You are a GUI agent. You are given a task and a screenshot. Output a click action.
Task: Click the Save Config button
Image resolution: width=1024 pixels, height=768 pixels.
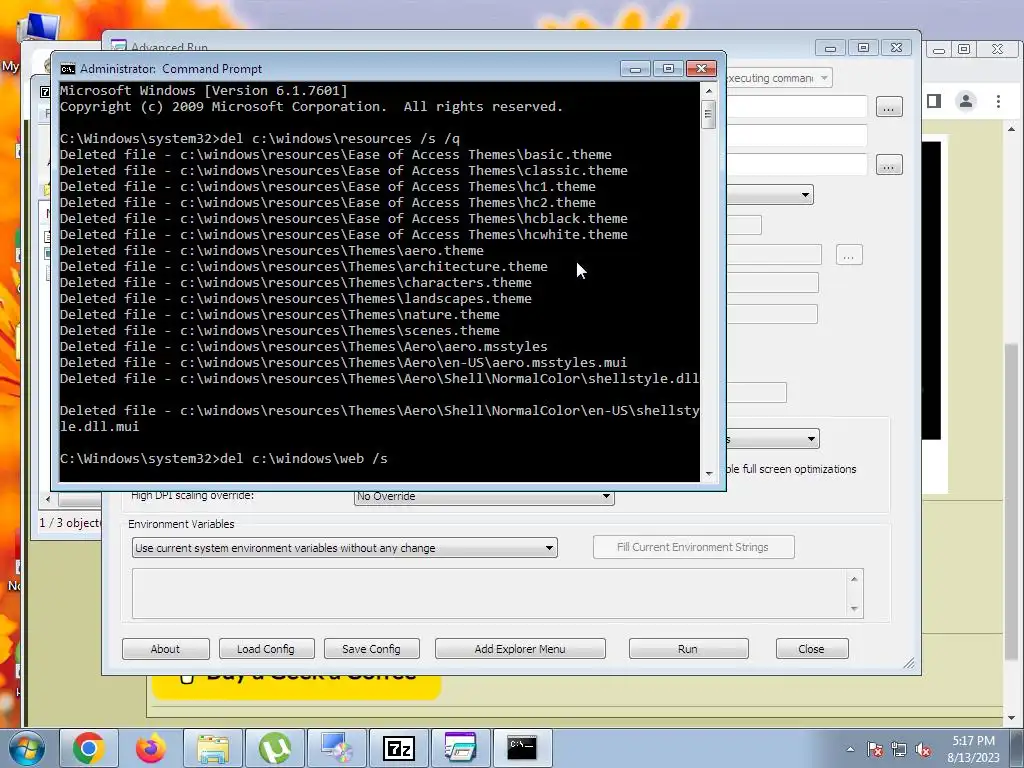click(x=371, y=648)
